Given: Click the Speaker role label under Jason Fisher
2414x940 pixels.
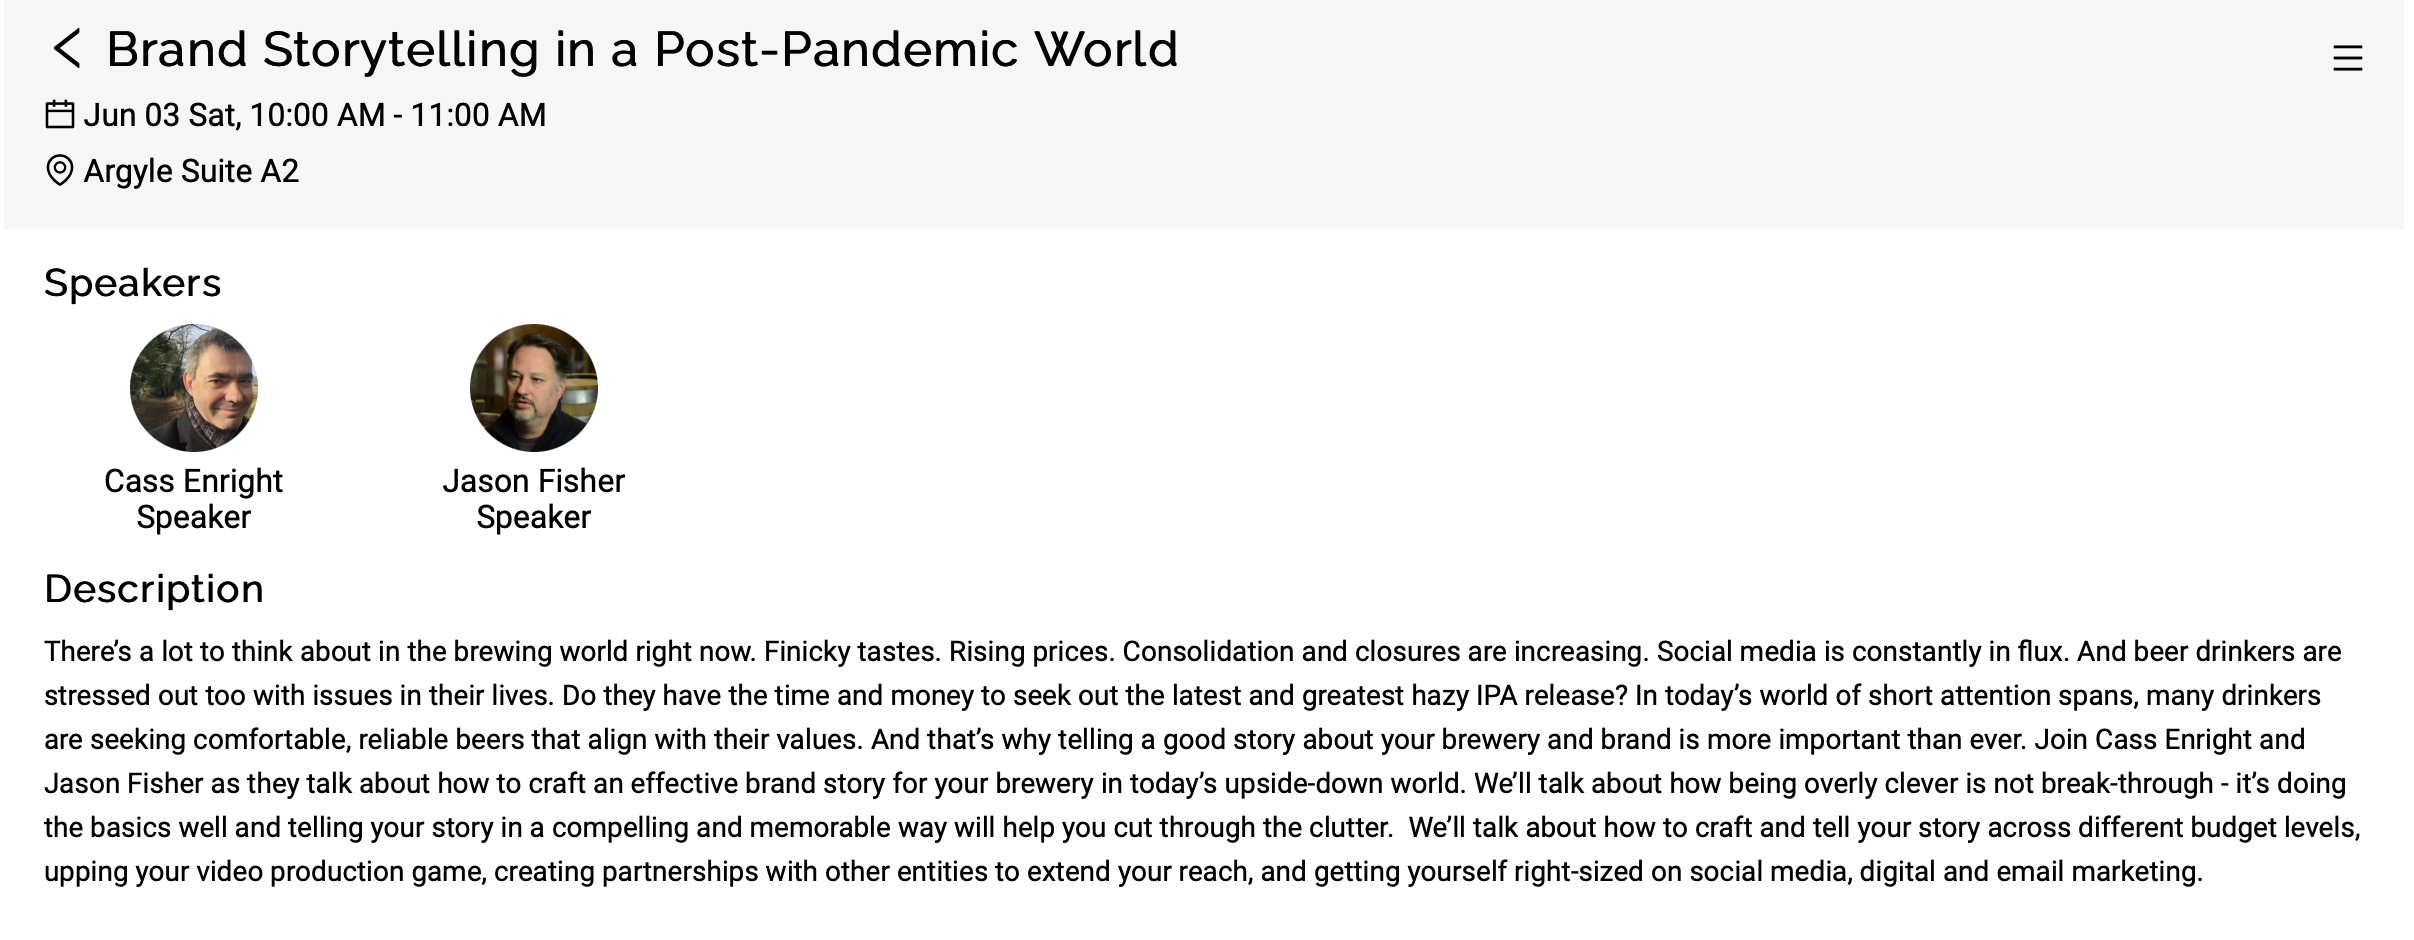Looking at the screenshot, I should 534,517.
